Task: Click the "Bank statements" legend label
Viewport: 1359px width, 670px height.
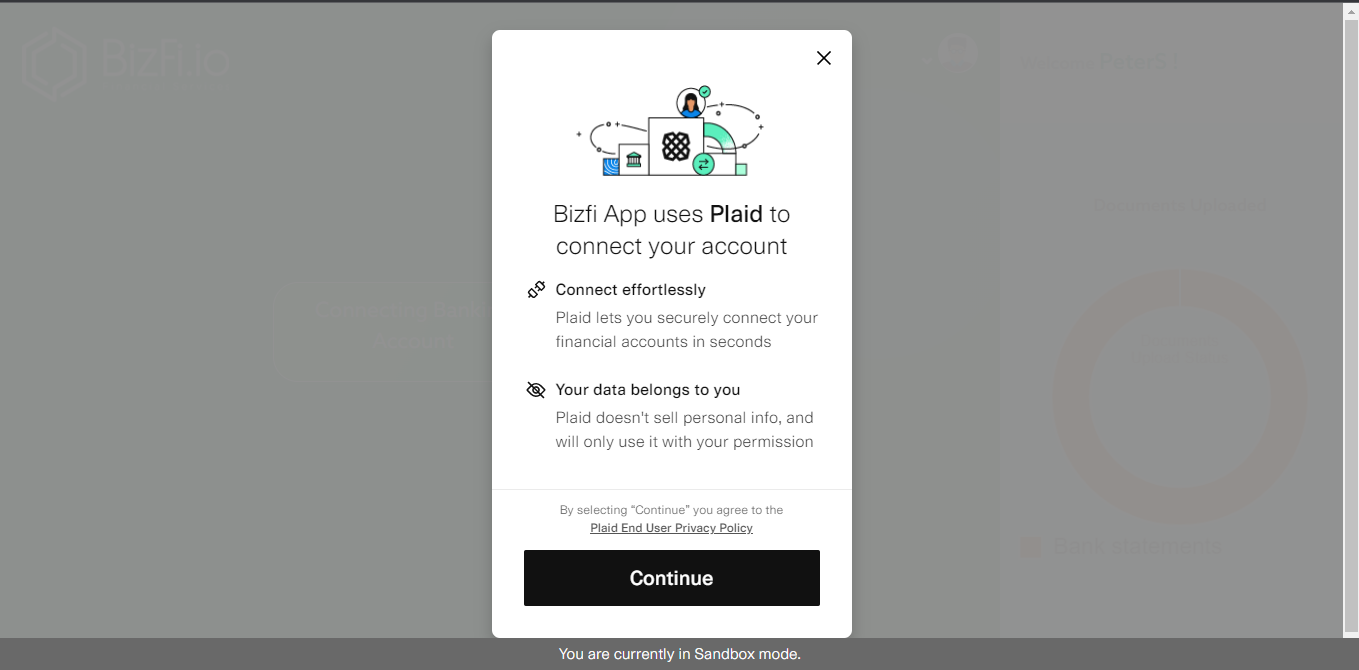Action: click(x=1137, y=546)
